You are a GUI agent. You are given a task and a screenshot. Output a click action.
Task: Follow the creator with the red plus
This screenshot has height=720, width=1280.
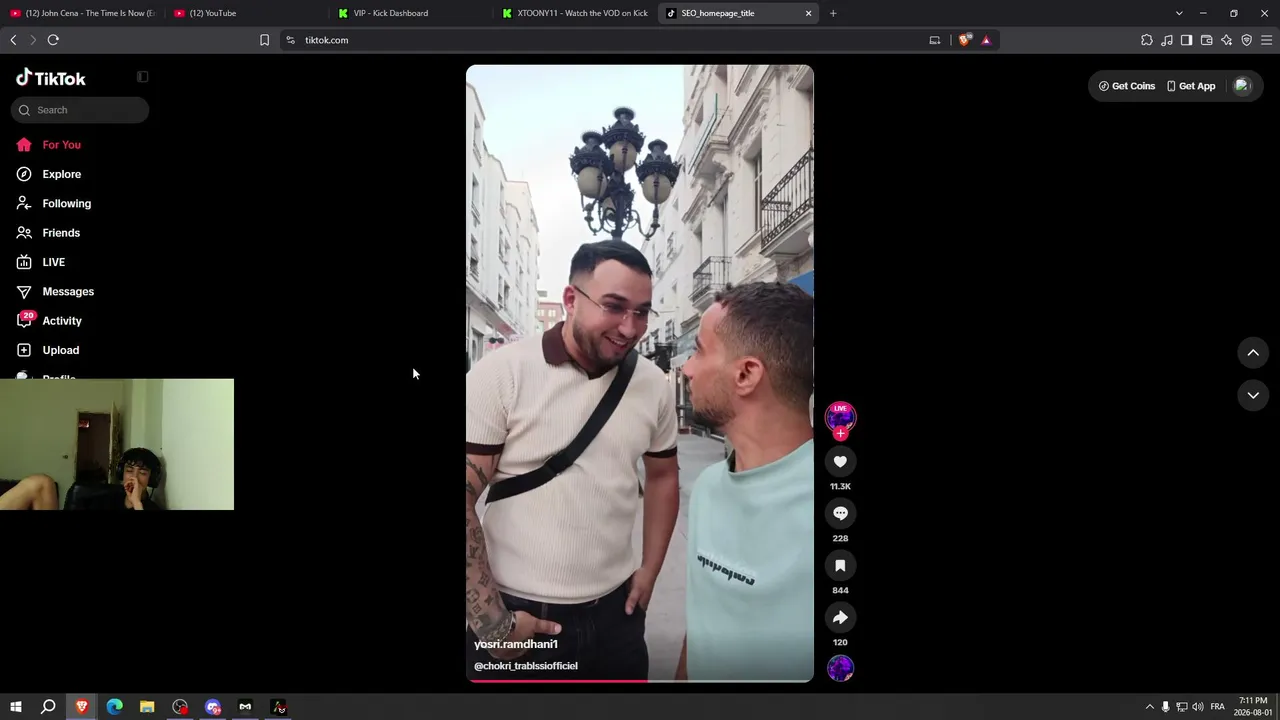(x=840, y=434)
